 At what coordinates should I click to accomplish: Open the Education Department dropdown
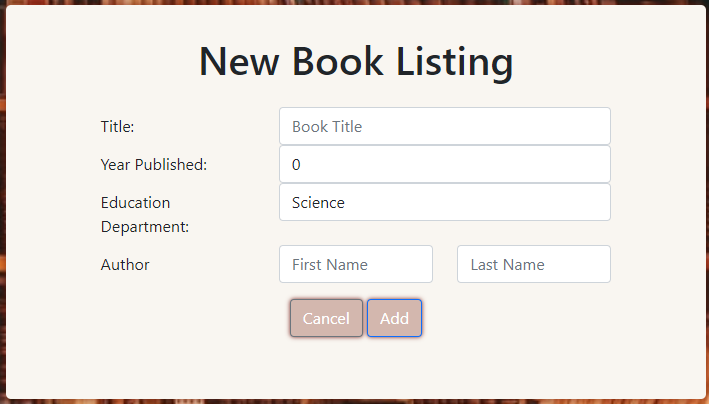444,202
